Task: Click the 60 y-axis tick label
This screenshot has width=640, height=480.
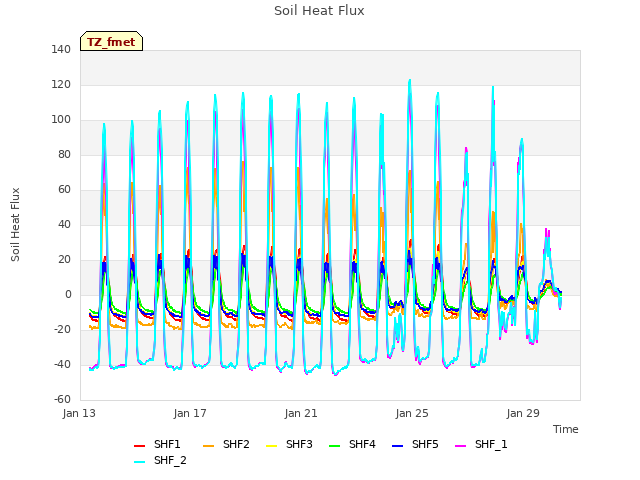Action: pyautogui.click(x=64, y=190)
